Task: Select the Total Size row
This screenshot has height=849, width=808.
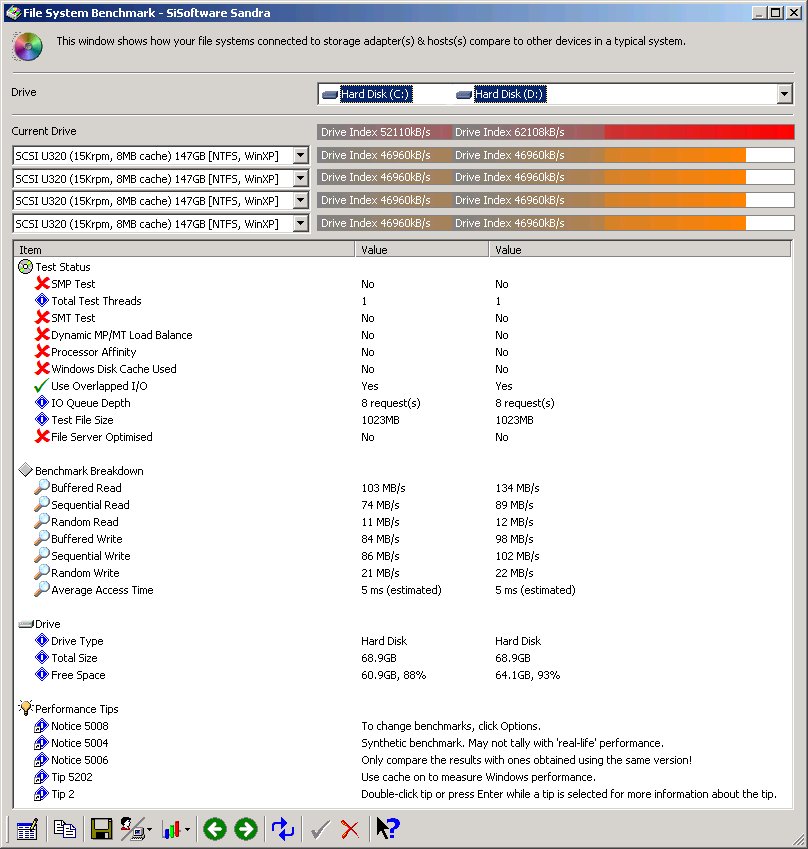Action: tap(402, 658)
